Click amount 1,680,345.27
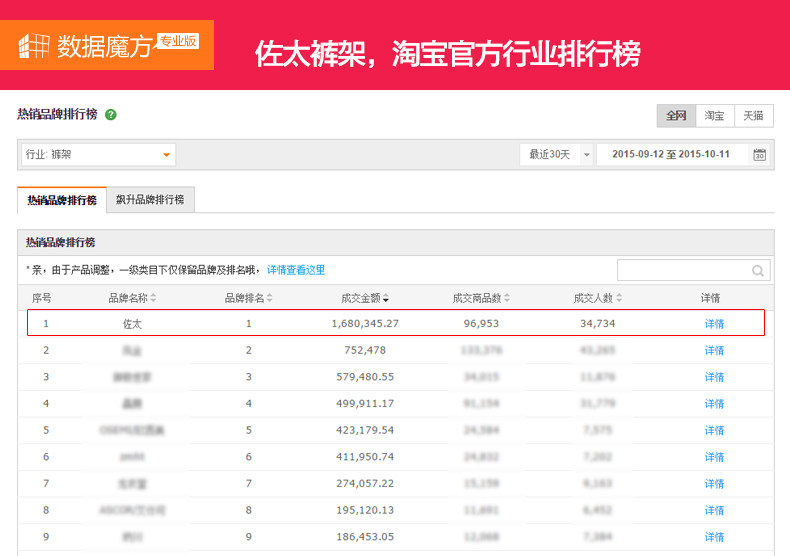Screen dimensions: 790x556 [x=365, y=323]
